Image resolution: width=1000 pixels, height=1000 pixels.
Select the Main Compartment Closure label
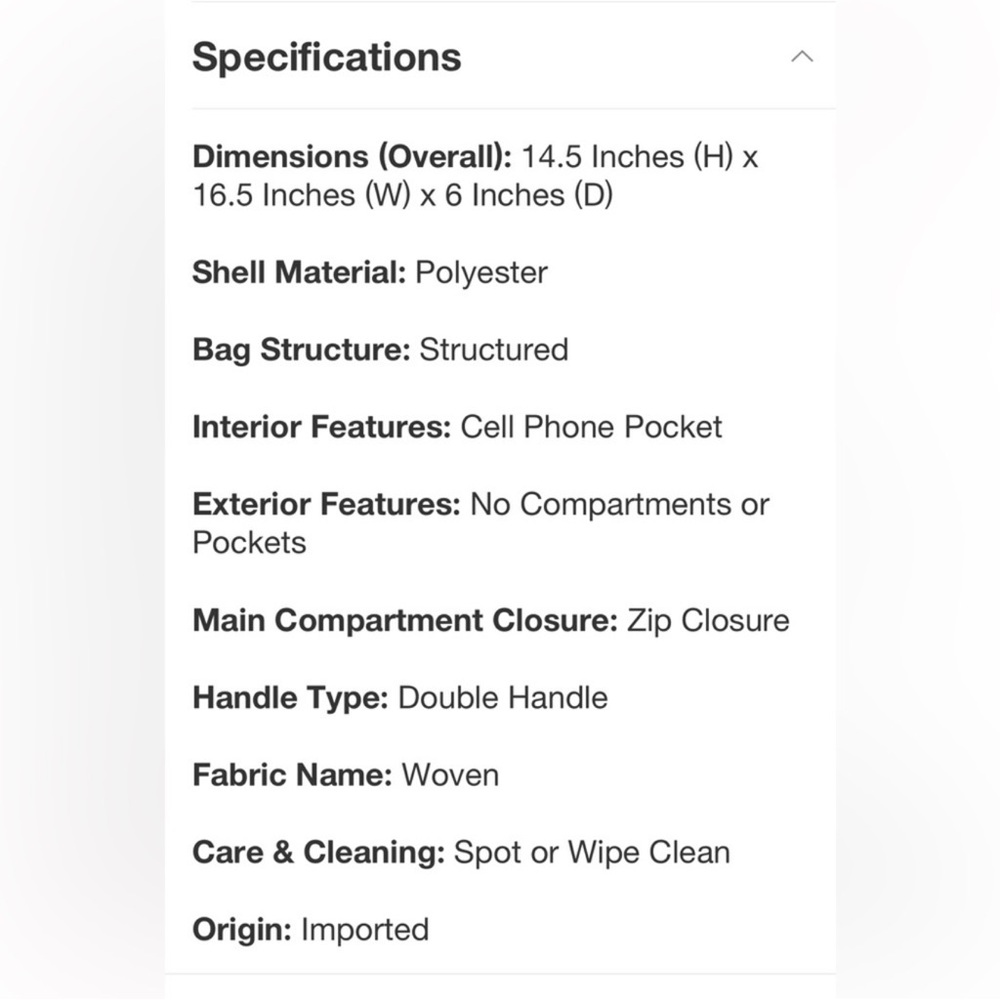(x=405, y=621)
